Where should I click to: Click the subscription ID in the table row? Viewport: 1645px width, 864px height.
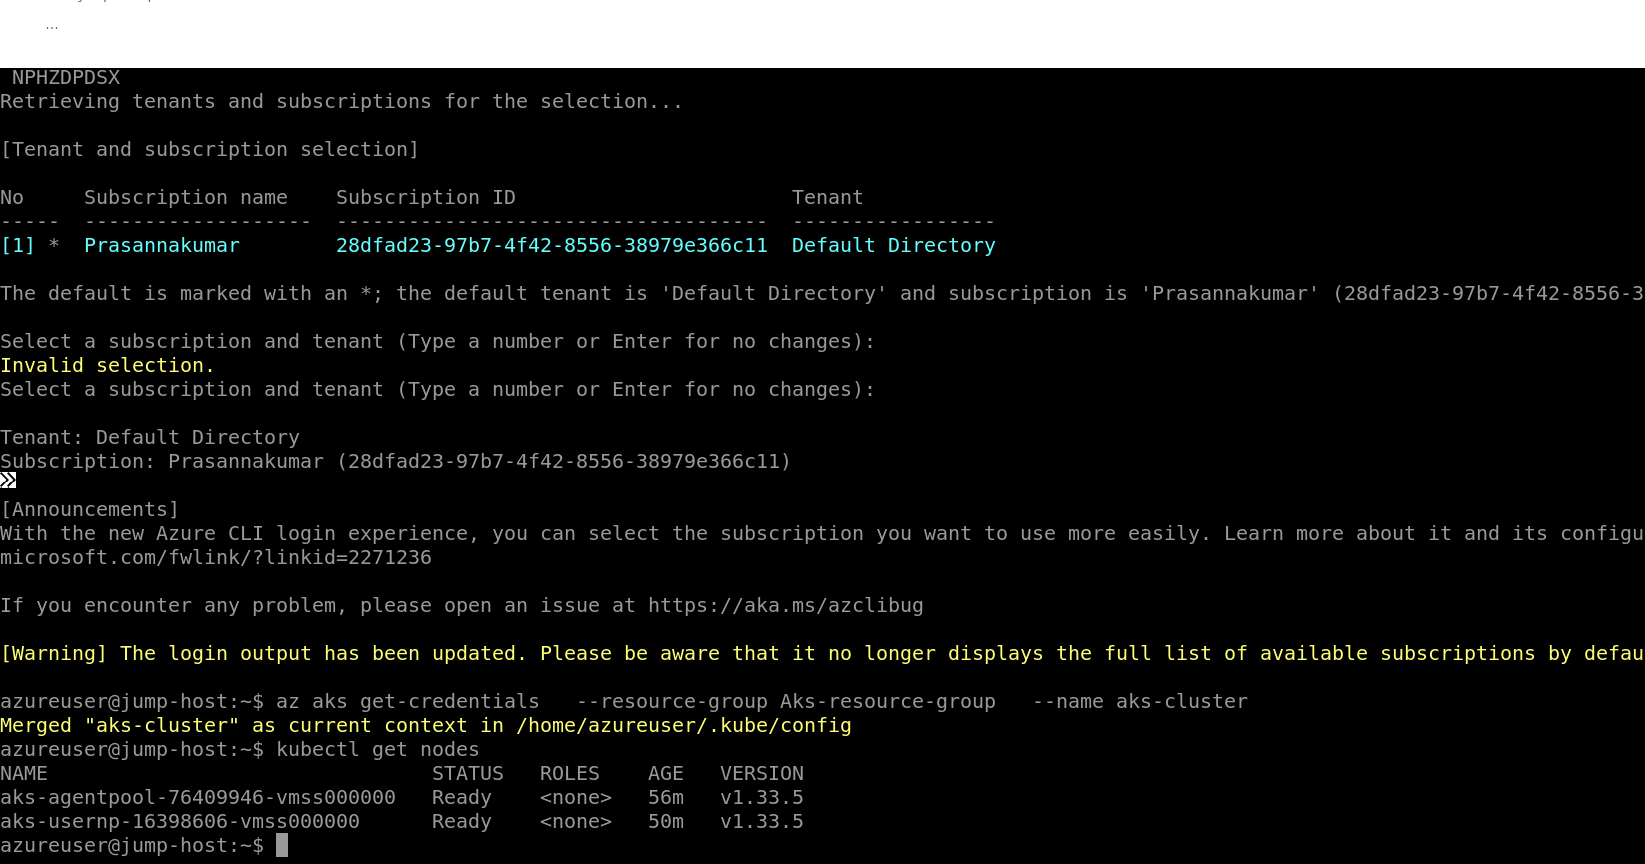pos(551,245)
